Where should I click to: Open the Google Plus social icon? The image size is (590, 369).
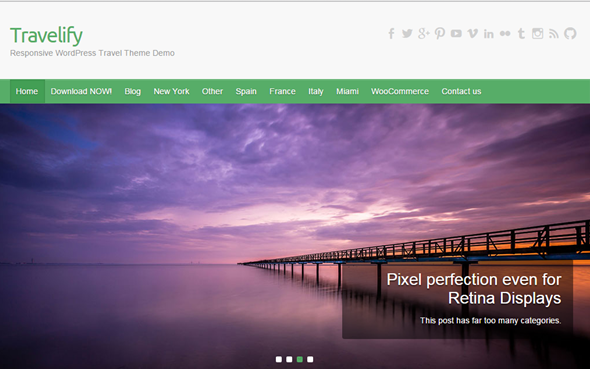tap(423, 34)
